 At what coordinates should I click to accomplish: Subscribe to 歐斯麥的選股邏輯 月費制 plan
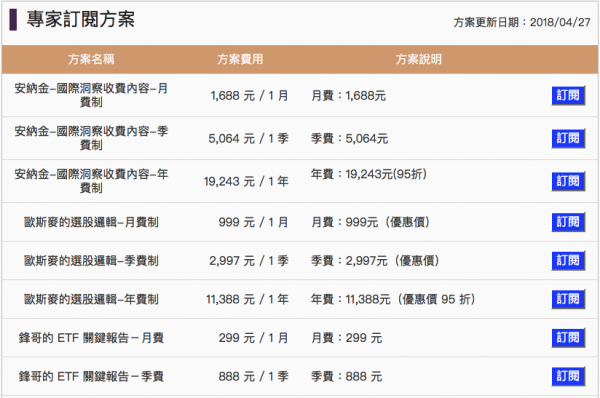pyautogui.click(x=568, y=222)
